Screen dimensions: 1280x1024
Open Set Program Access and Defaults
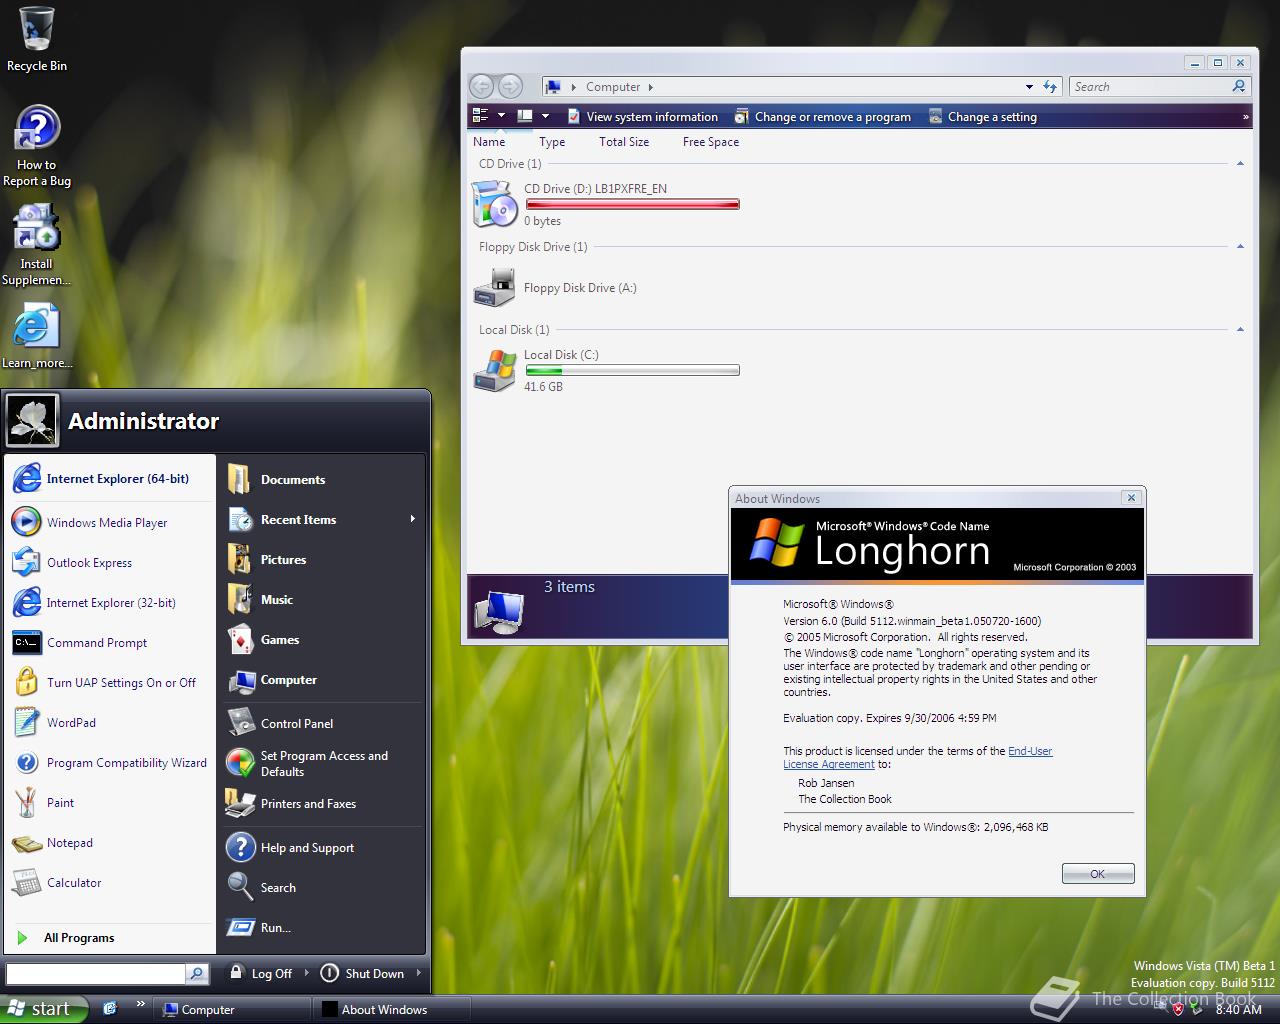coord(322,763)
